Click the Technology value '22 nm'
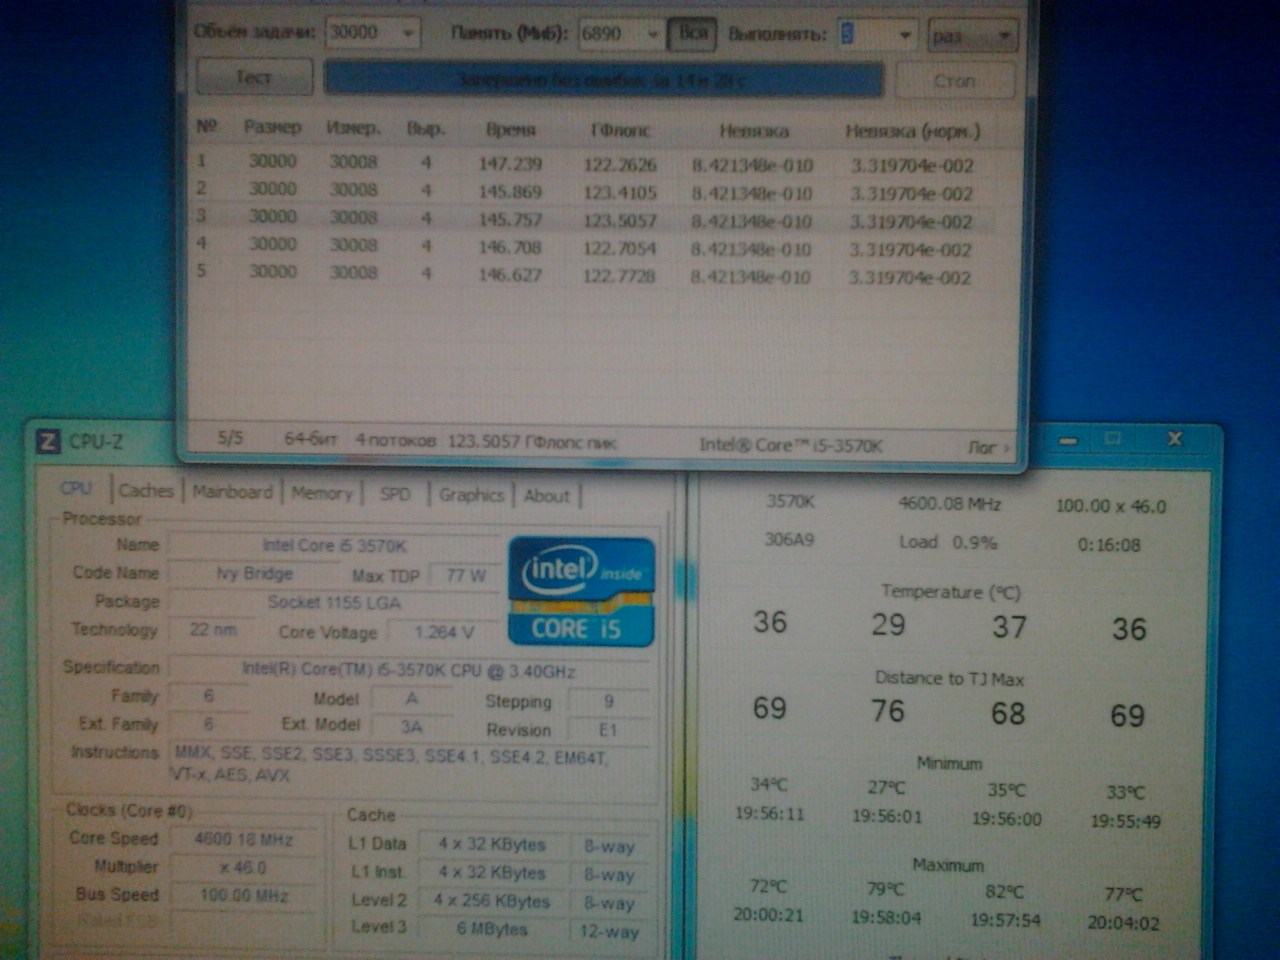 213,630
